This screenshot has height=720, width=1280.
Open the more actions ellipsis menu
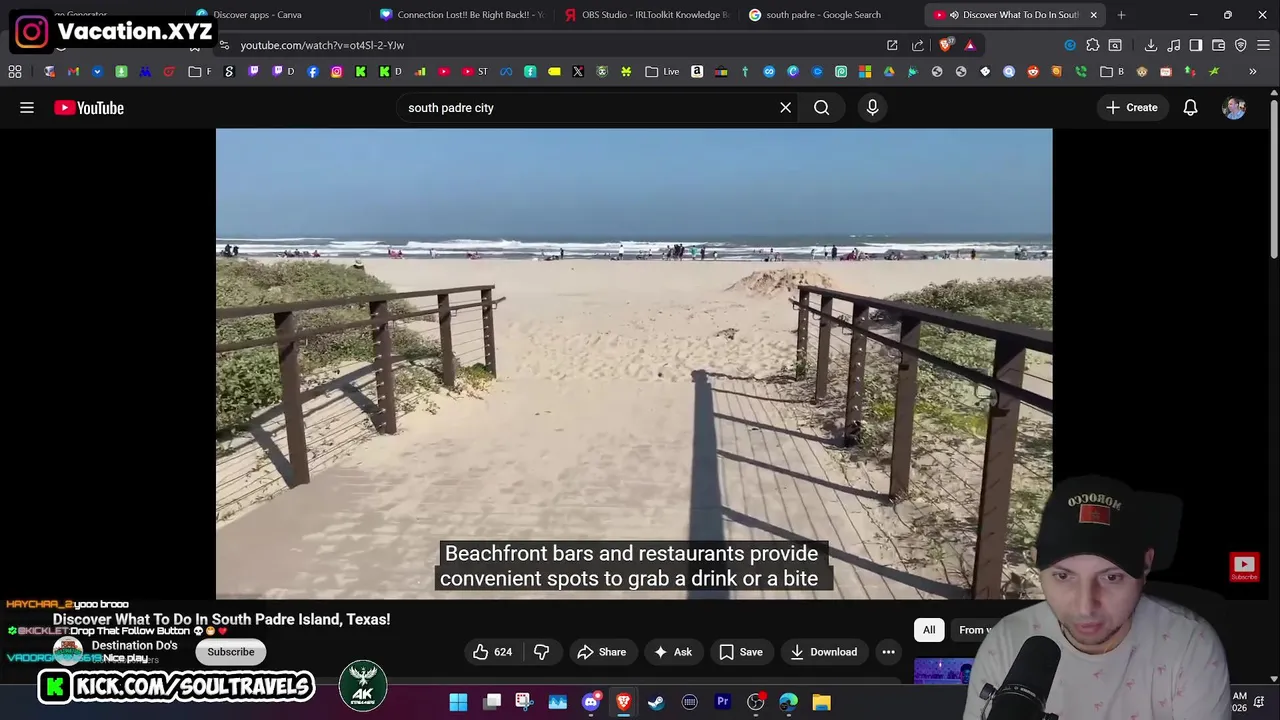(x=888, y=652)
